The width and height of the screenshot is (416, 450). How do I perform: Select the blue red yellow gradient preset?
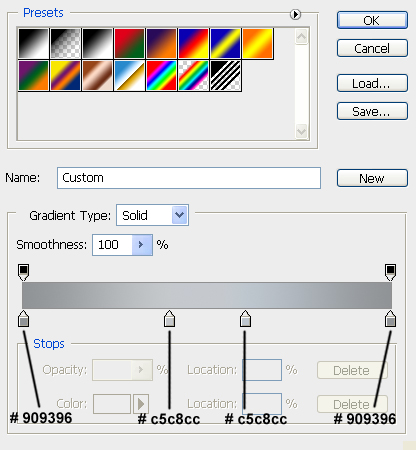pyautogui.click(x=193, y=43)
